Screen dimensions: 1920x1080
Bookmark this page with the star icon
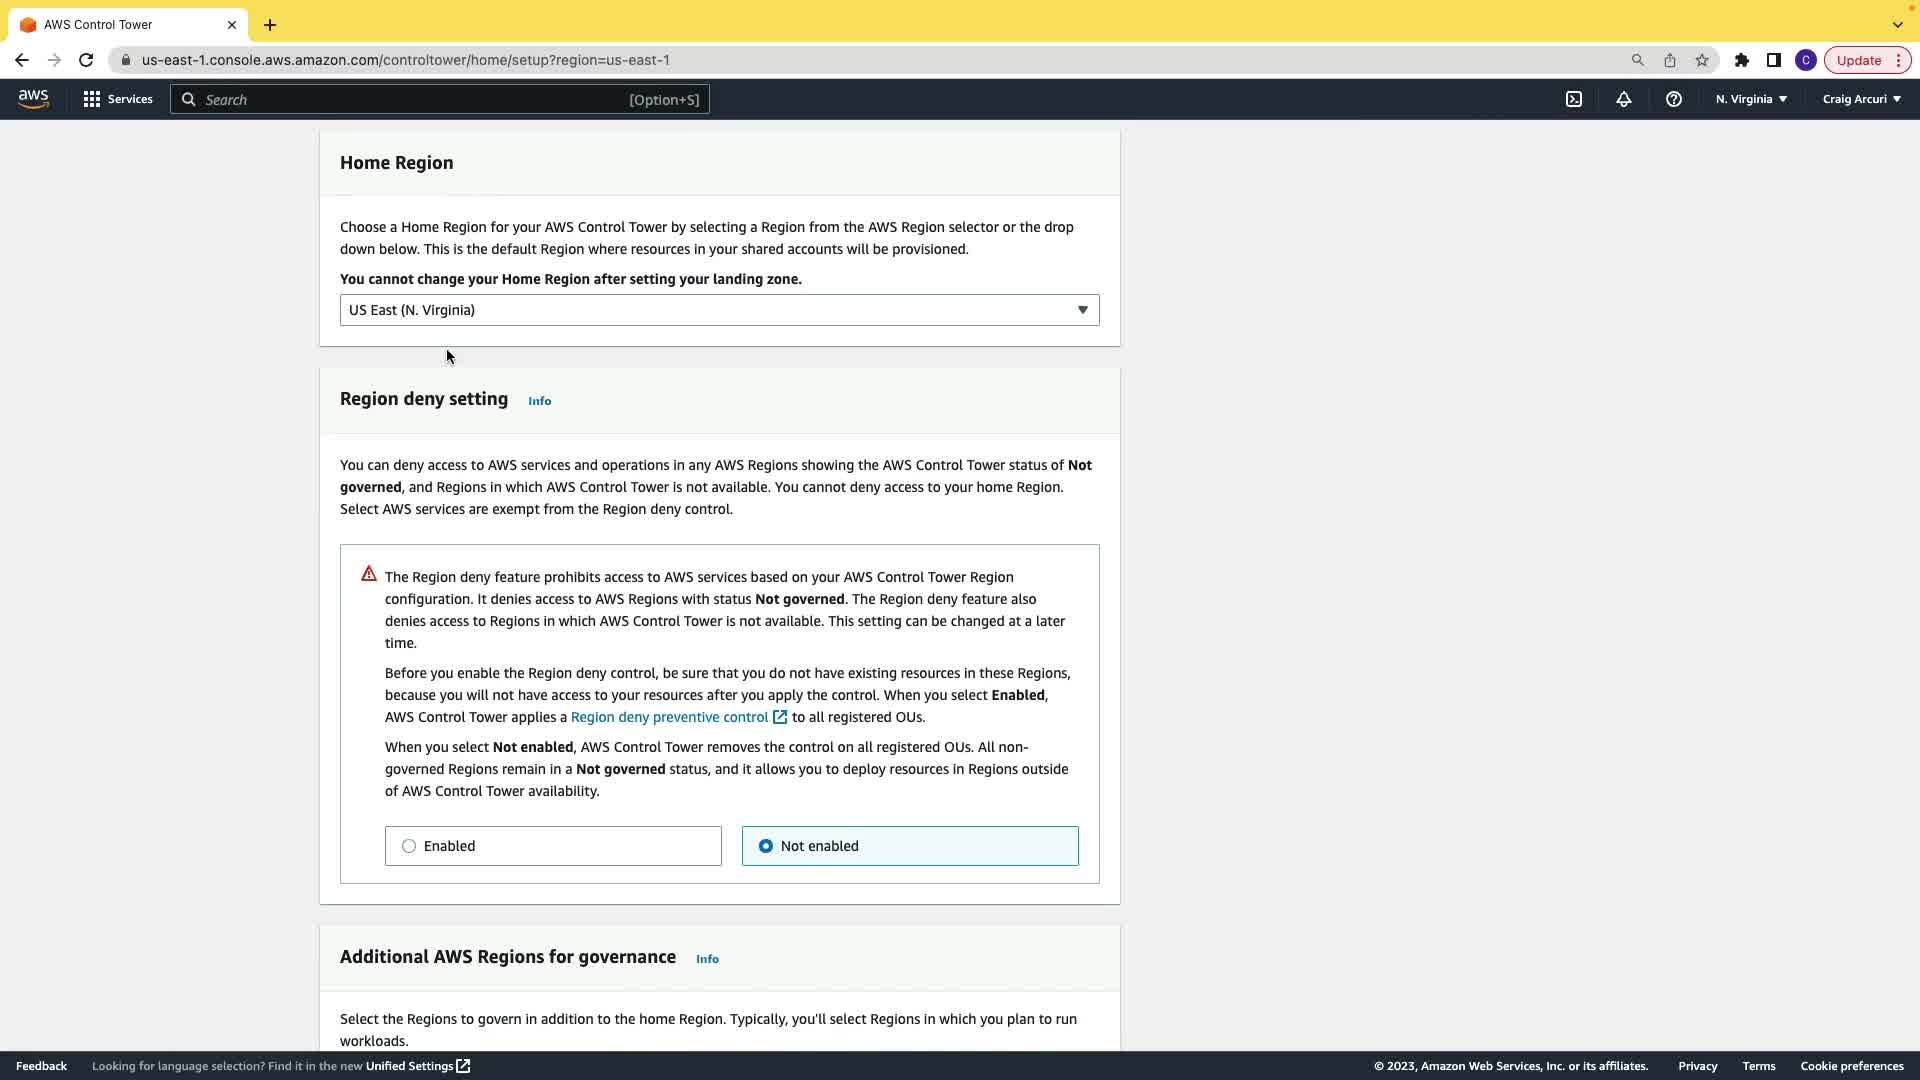(x=1702, y=60)
